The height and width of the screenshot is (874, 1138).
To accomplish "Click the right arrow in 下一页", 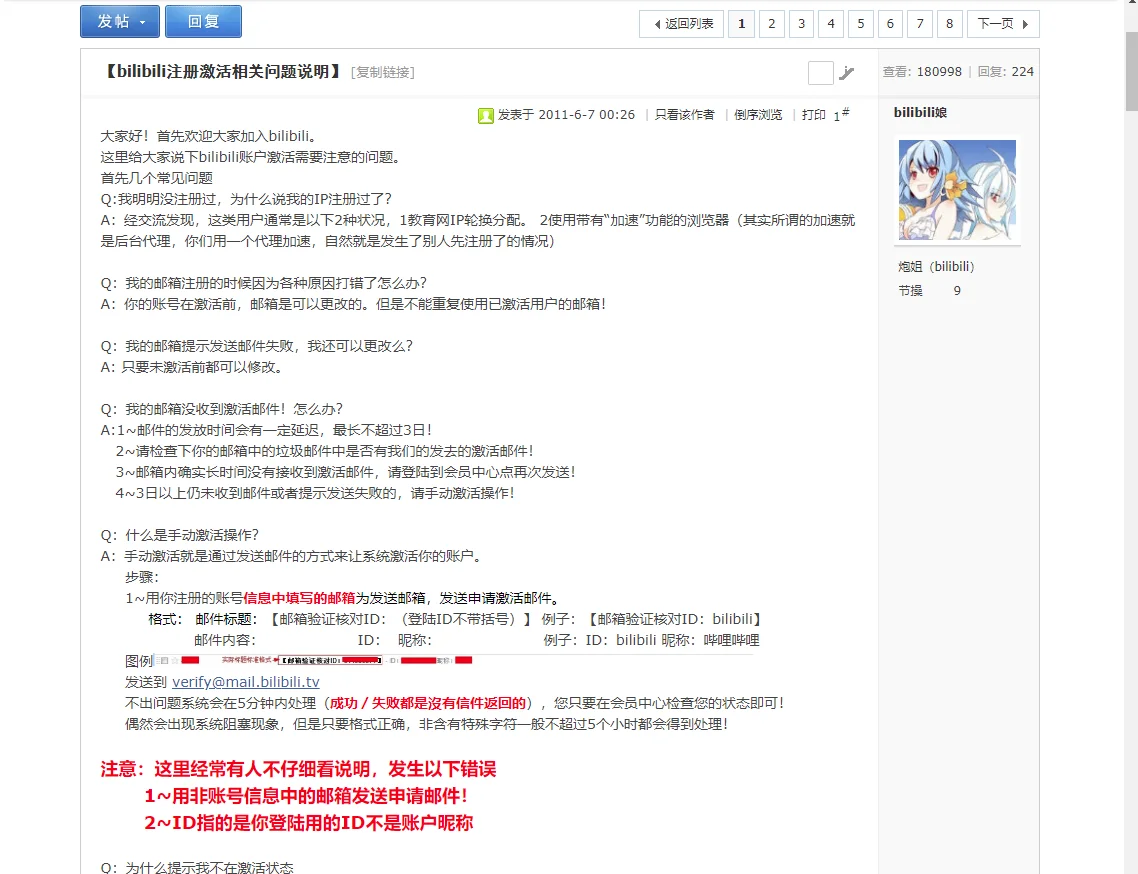I will pos(1026,24).
